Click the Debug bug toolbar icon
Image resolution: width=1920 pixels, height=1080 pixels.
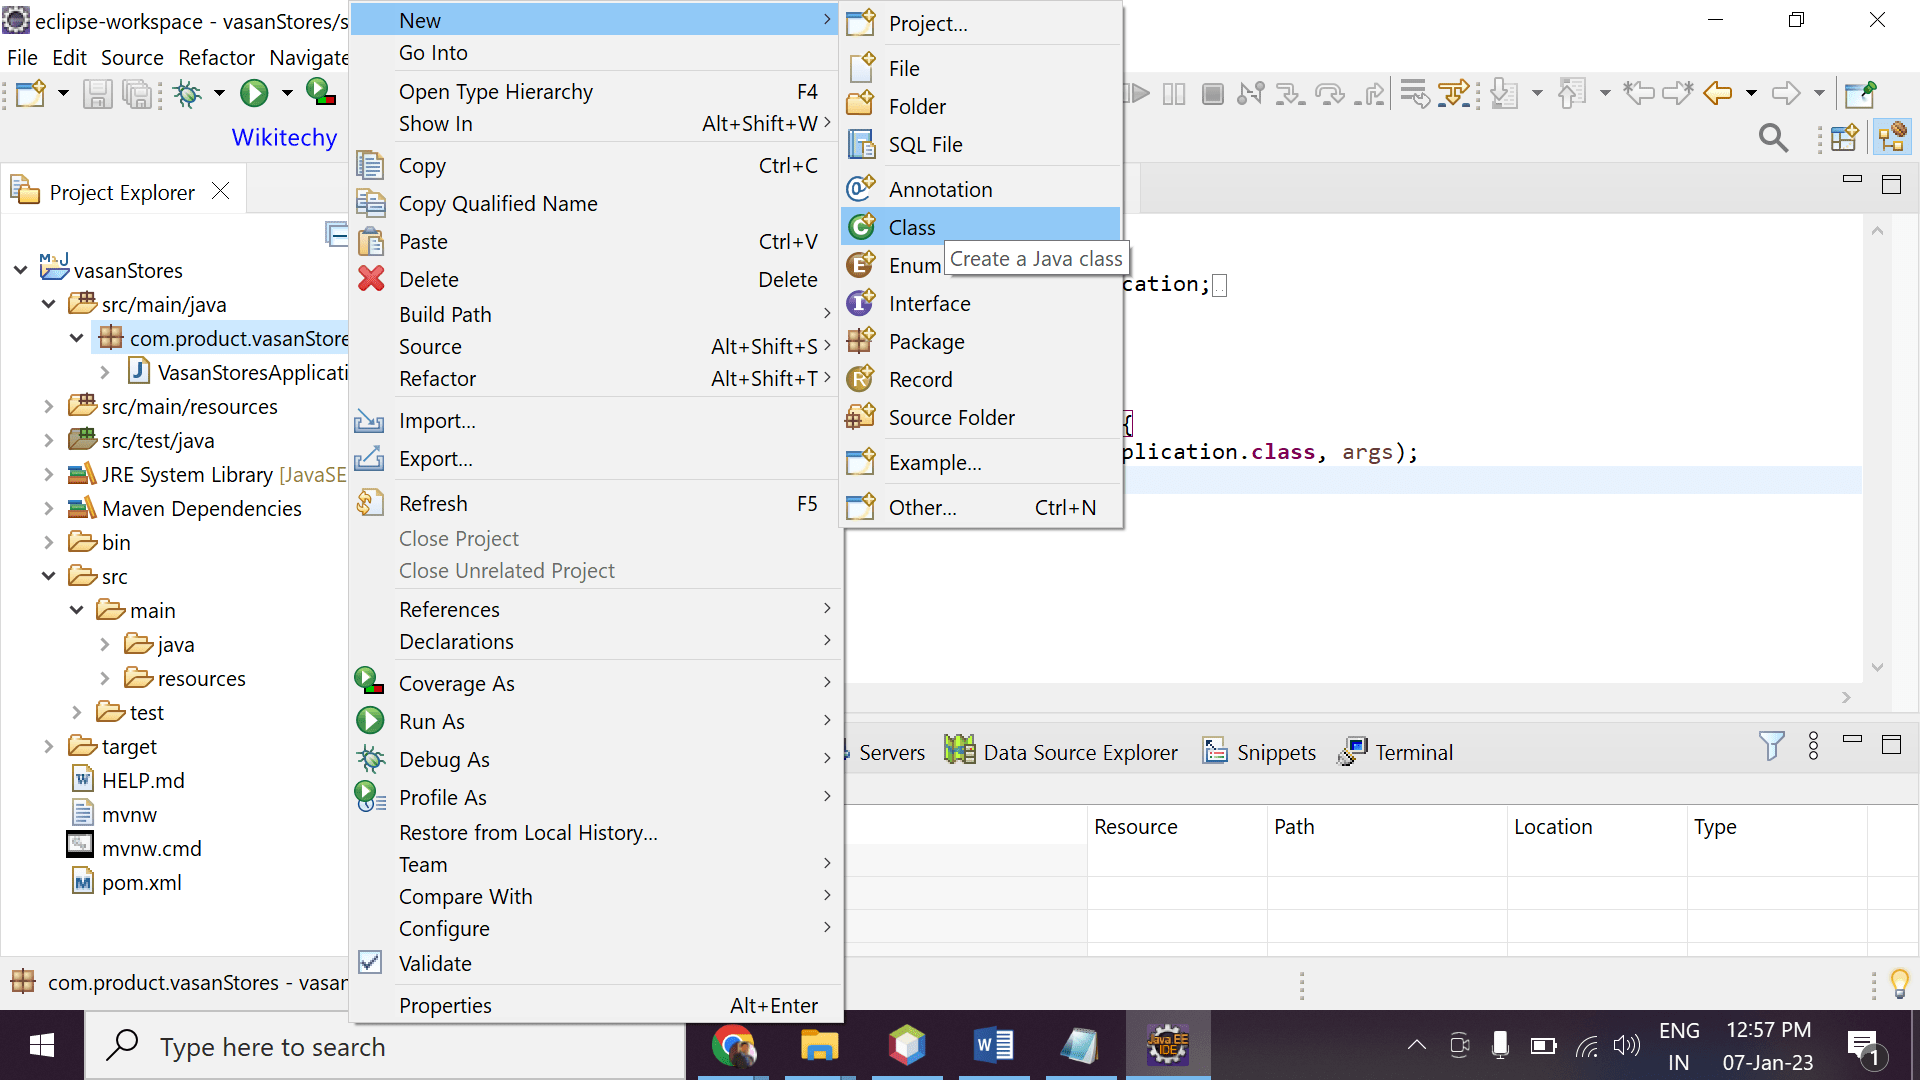click(187, 94)
